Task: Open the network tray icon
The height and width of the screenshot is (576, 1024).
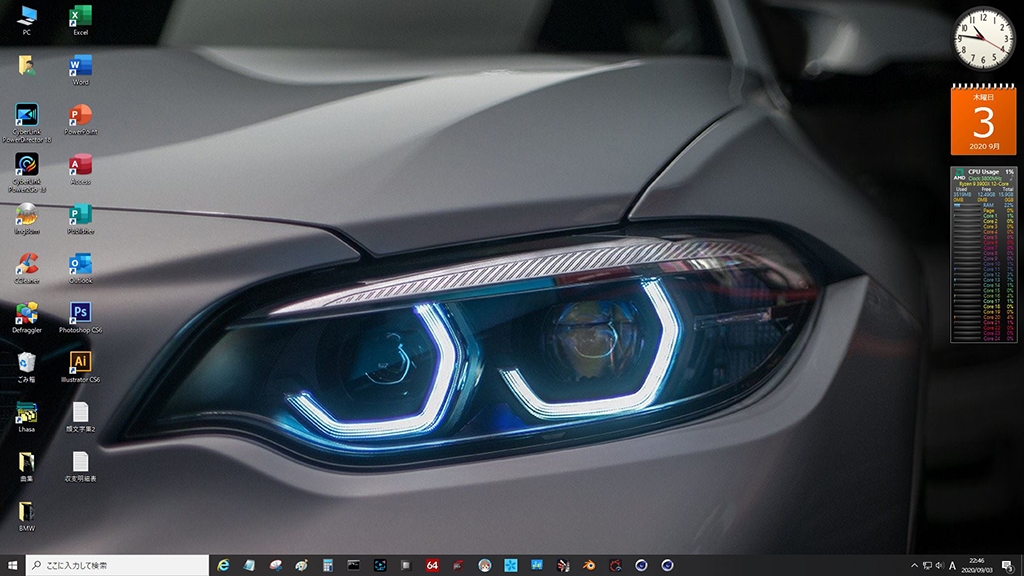Action: pyautogui.click(x=927, y=566)
